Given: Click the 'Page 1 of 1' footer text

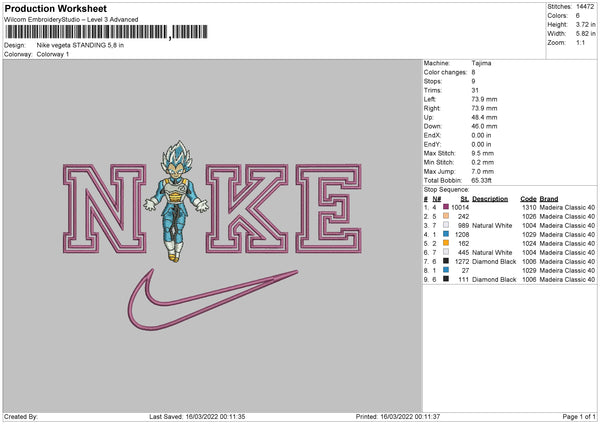Looking at the screenshot, I should click(x=579, y=416).
